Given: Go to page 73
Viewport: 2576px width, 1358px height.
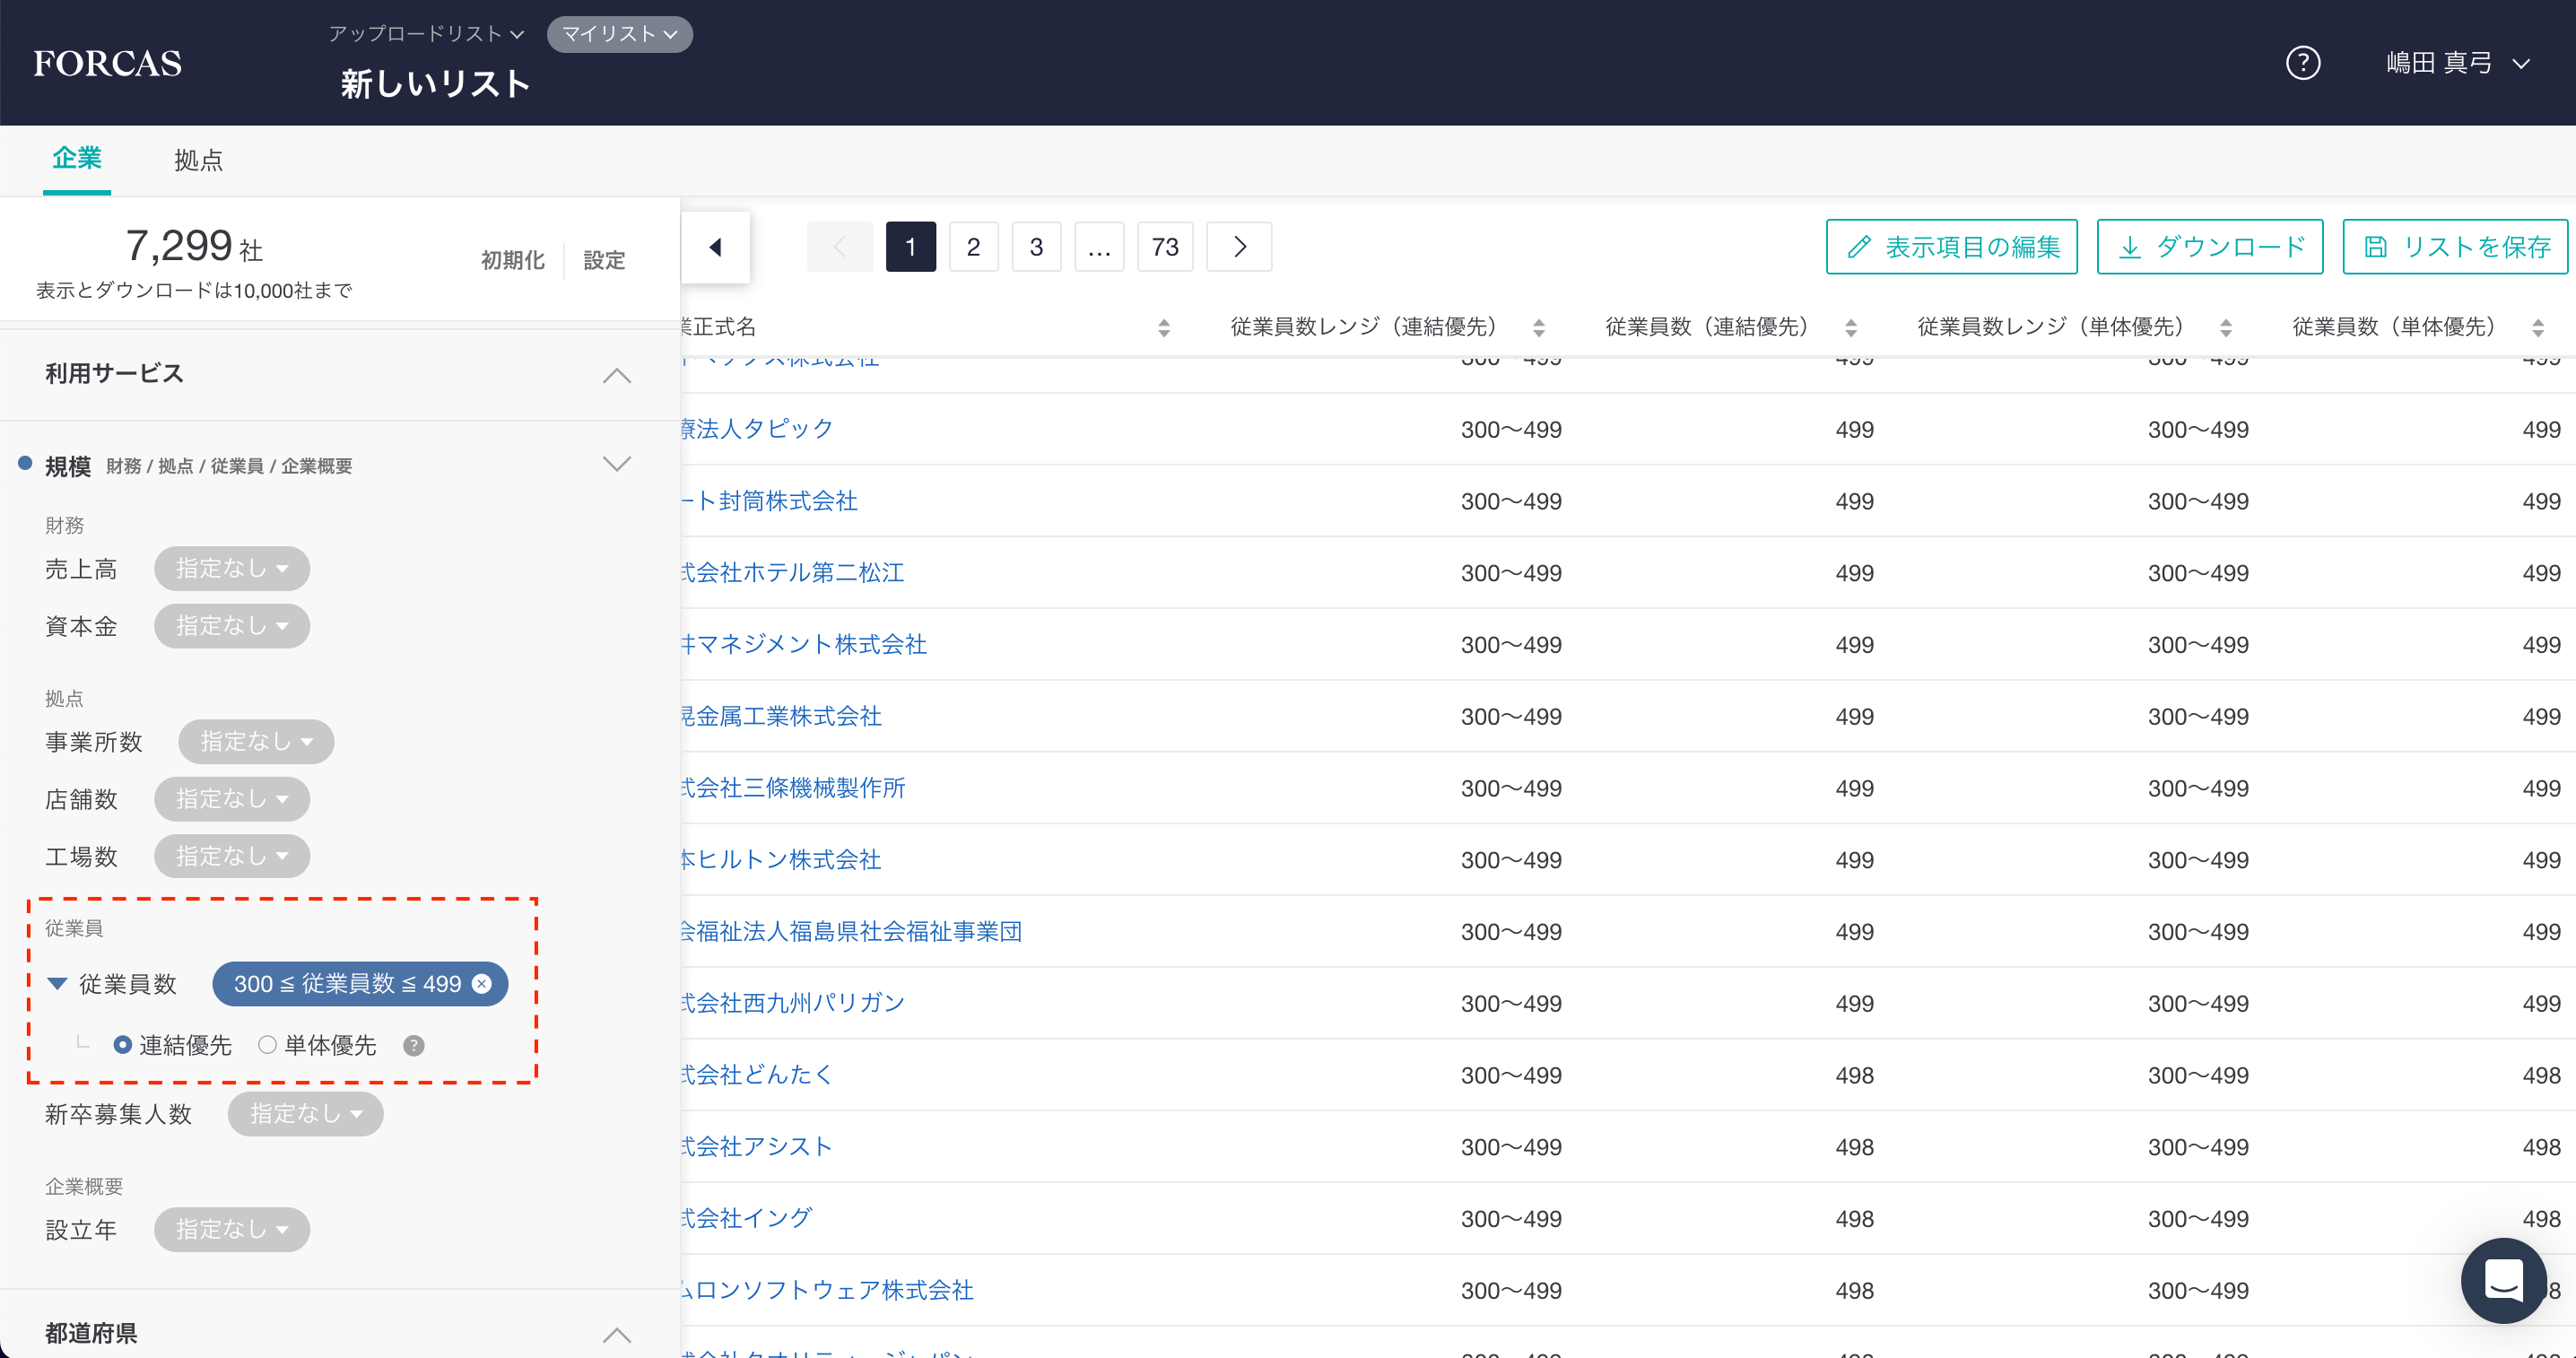Looking at the screenshot, I should point(1164,247).
